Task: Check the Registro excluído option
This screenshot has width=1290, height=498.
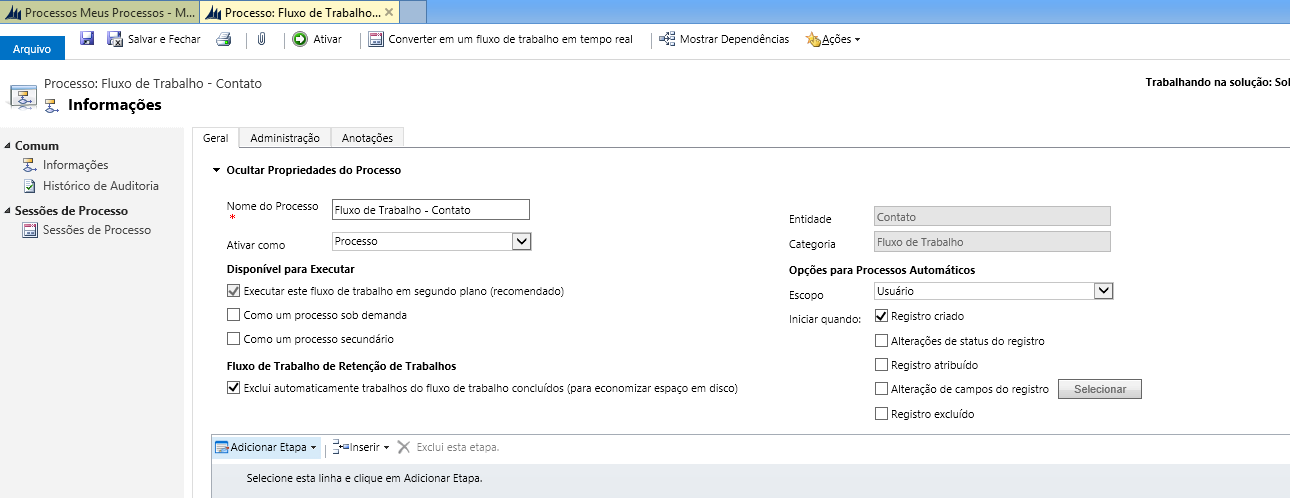Action: pos(881,414)
